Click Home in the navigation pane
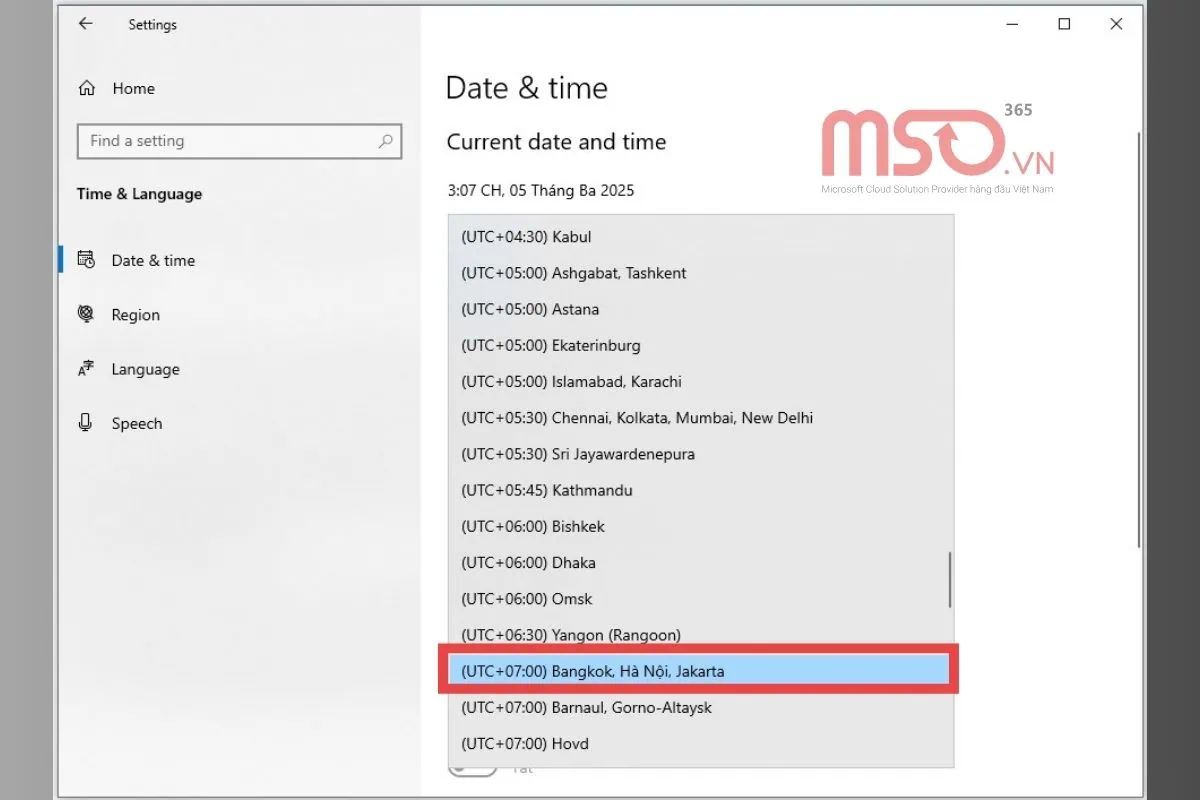The height and width of the screenshot is (800, 1200). pos(134,88)
